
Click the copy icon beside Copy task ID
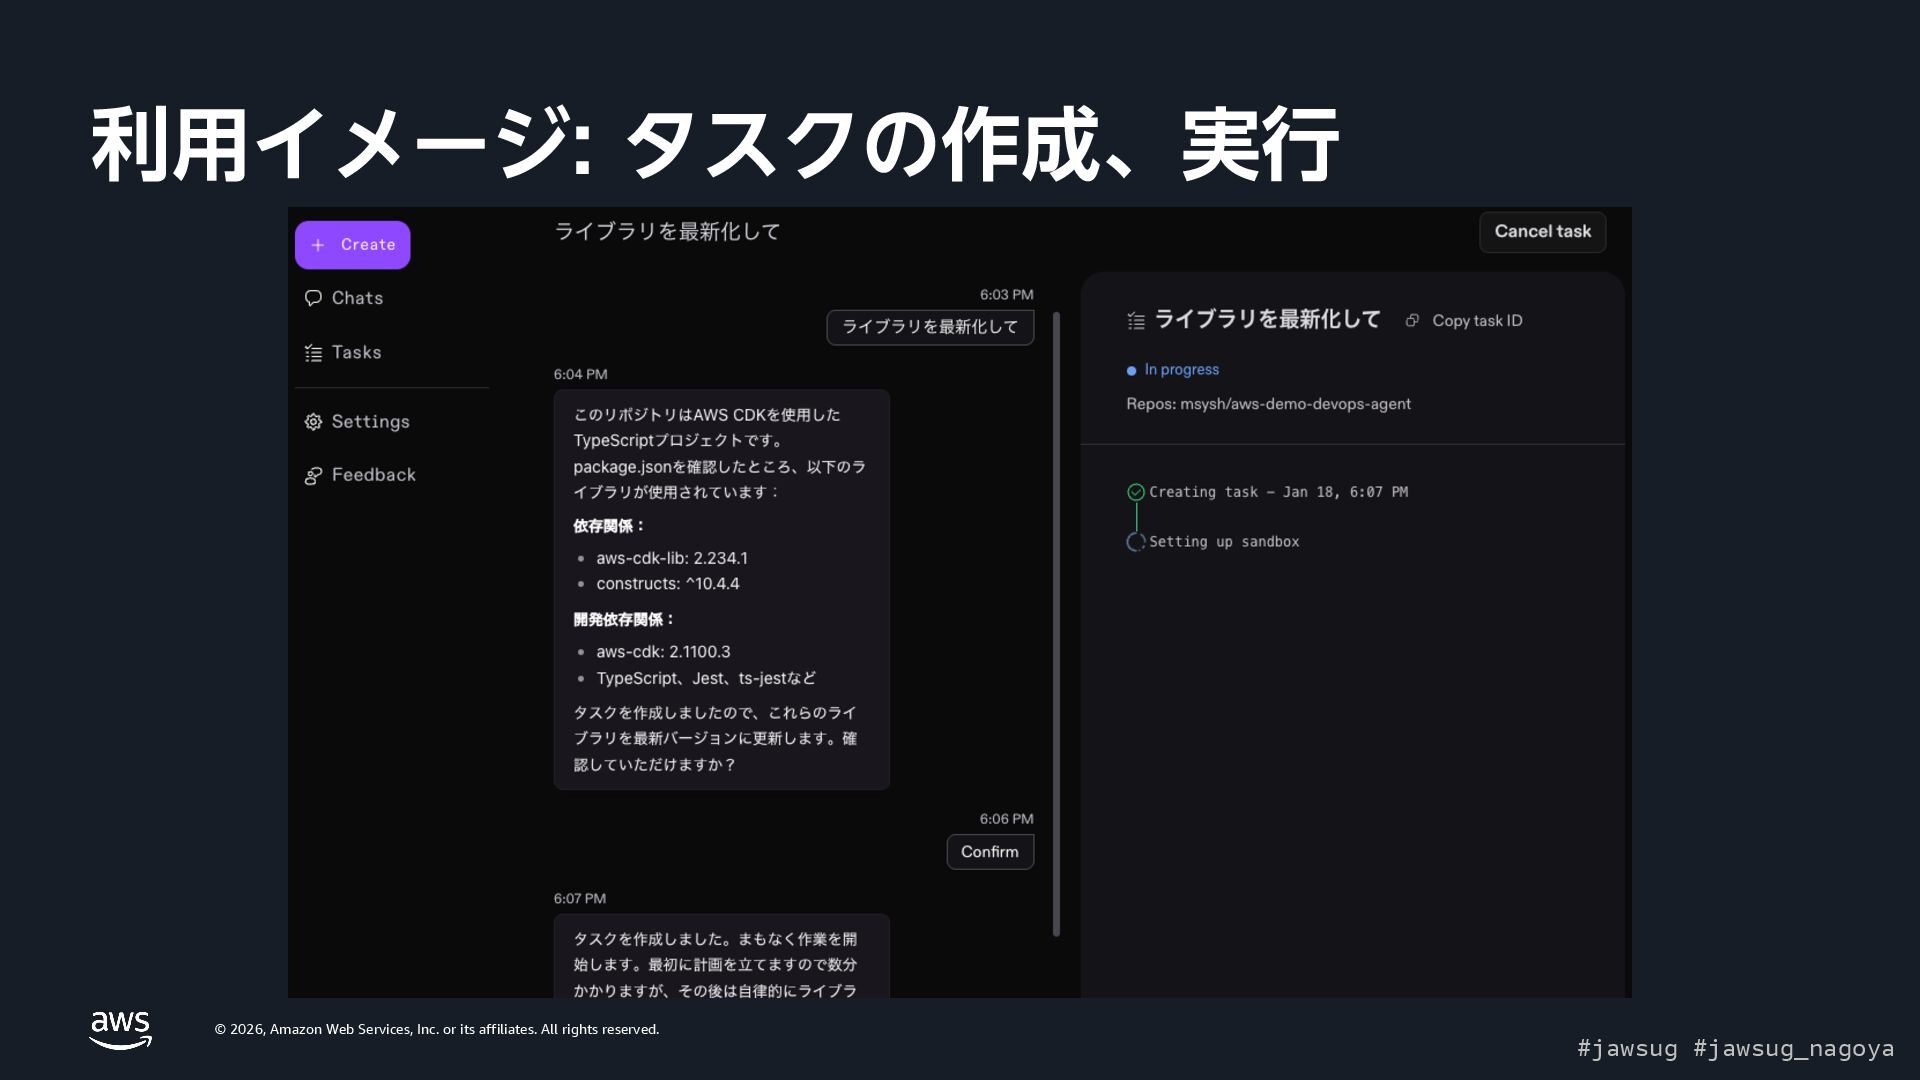click(x=1412, y=321)
